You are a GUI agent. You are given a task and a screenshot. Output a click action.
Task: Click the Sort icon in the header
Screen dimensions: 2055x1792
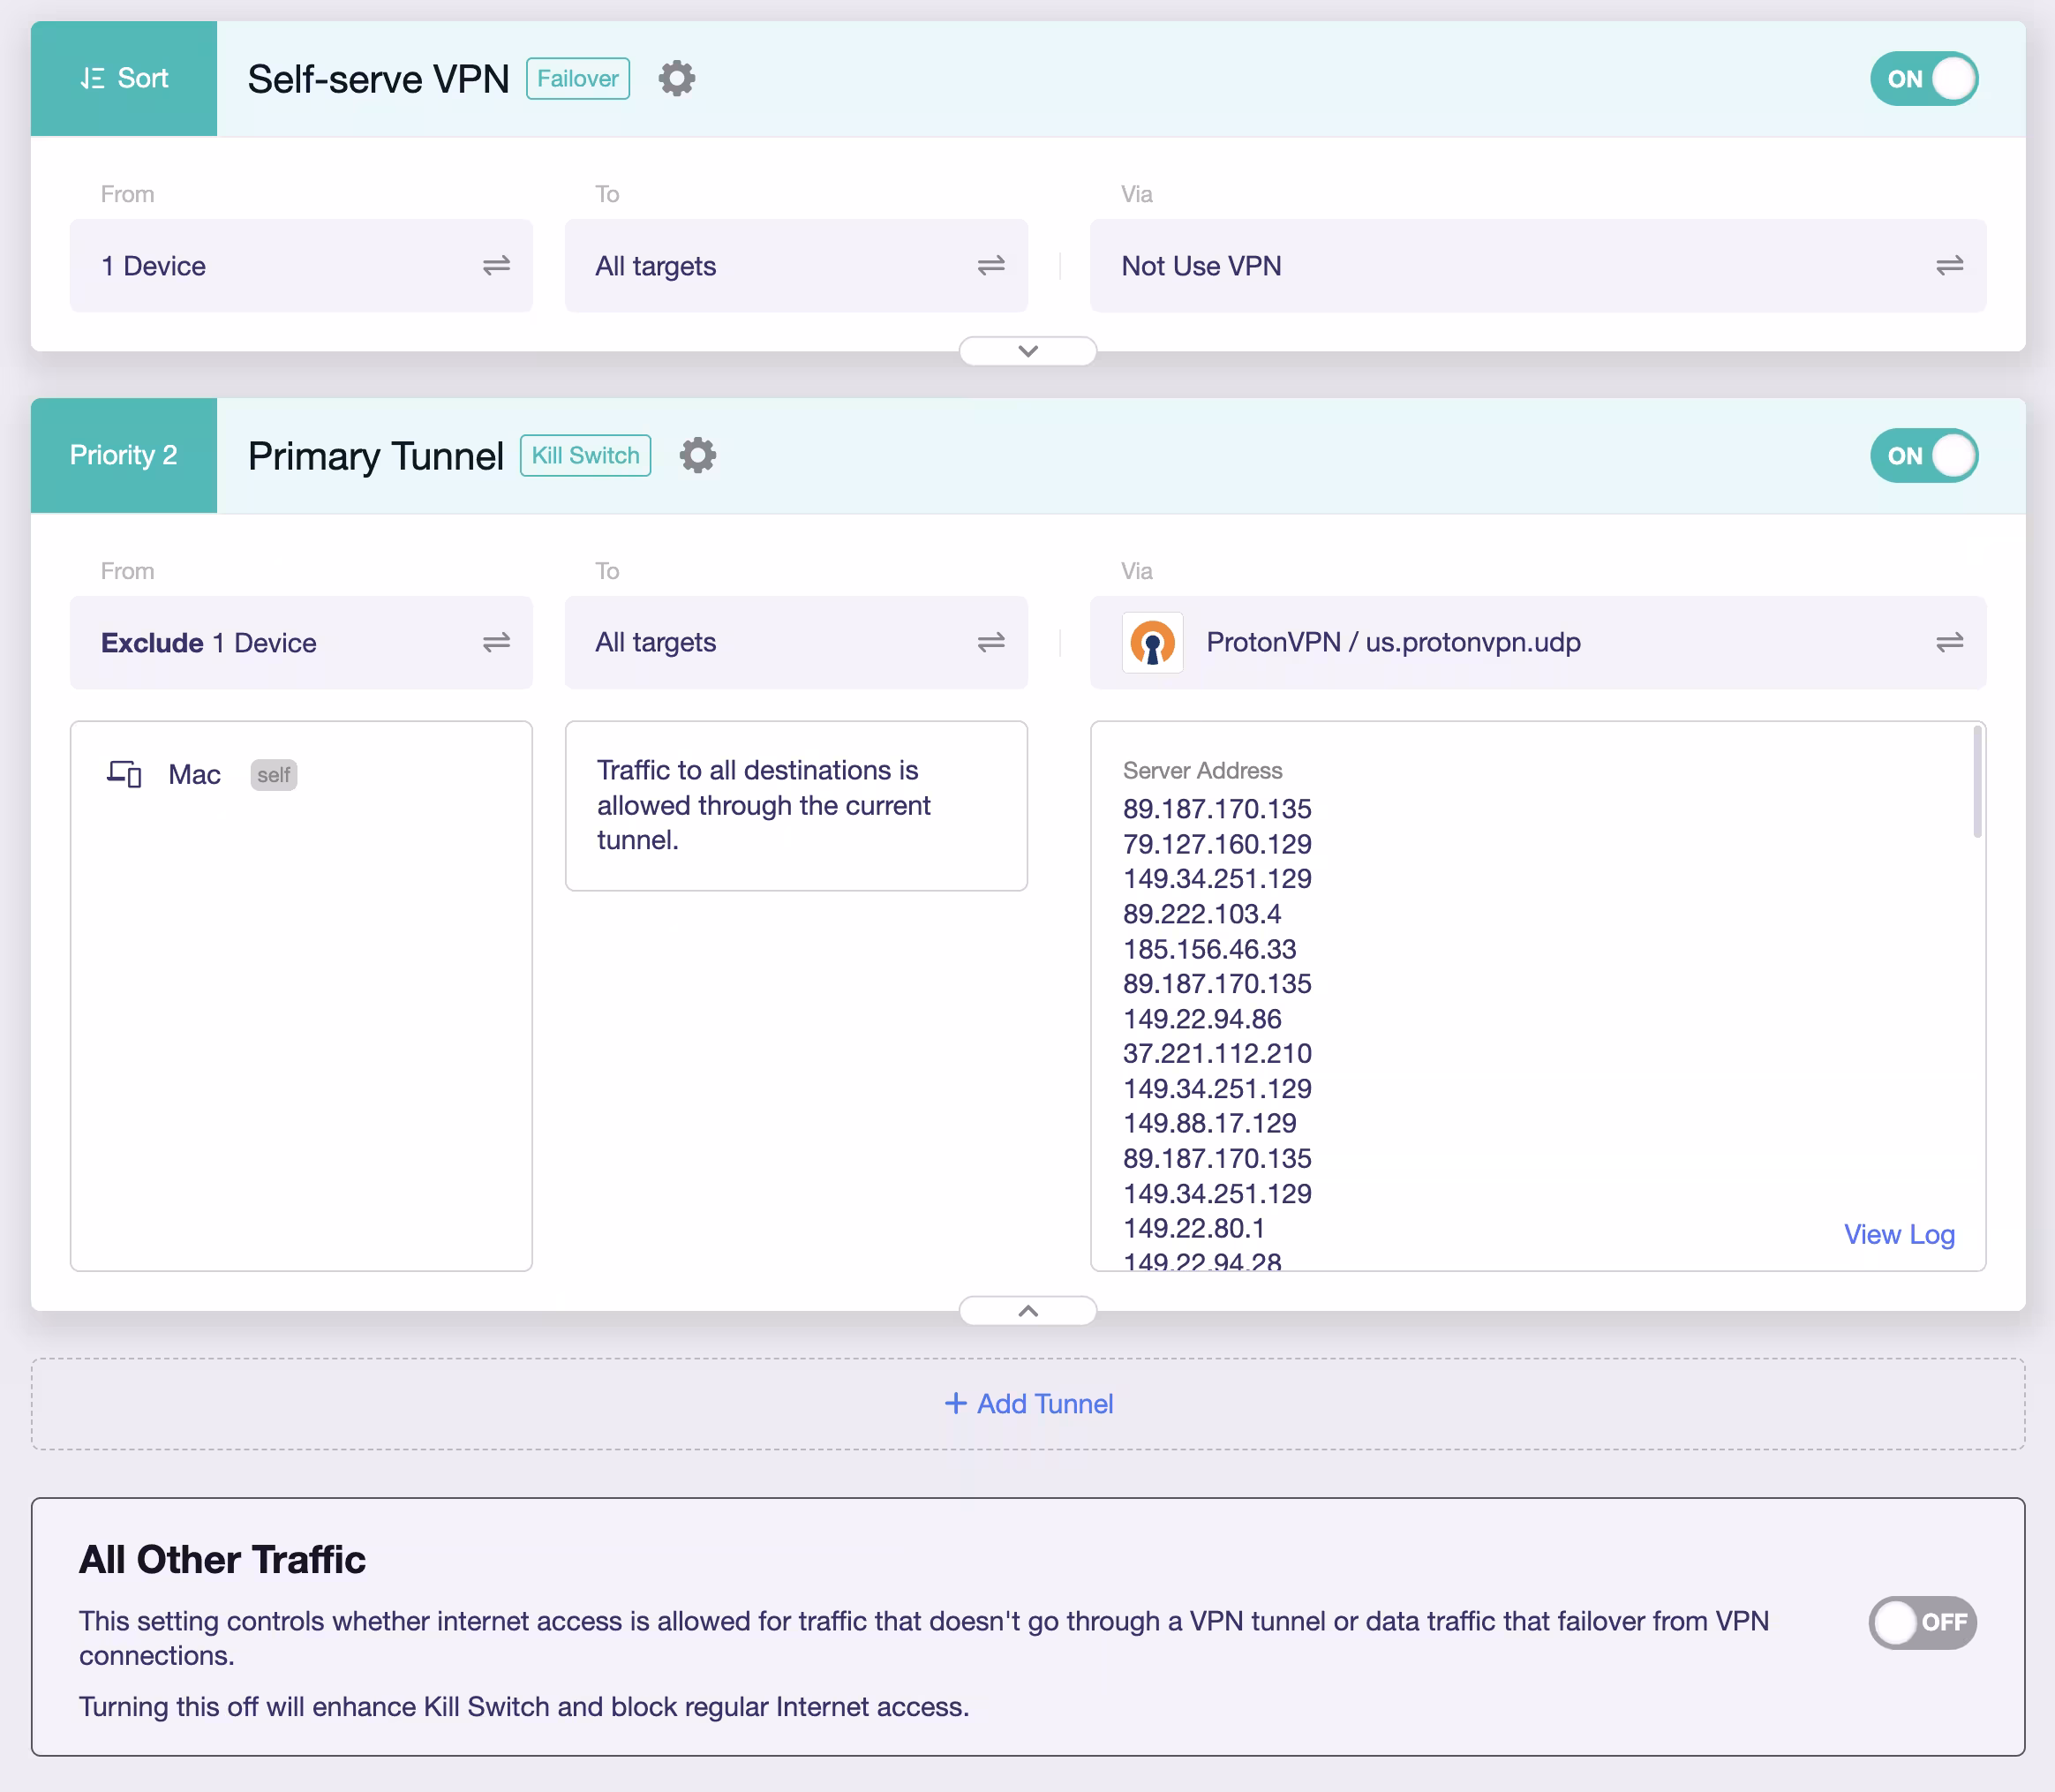point(123,78)
